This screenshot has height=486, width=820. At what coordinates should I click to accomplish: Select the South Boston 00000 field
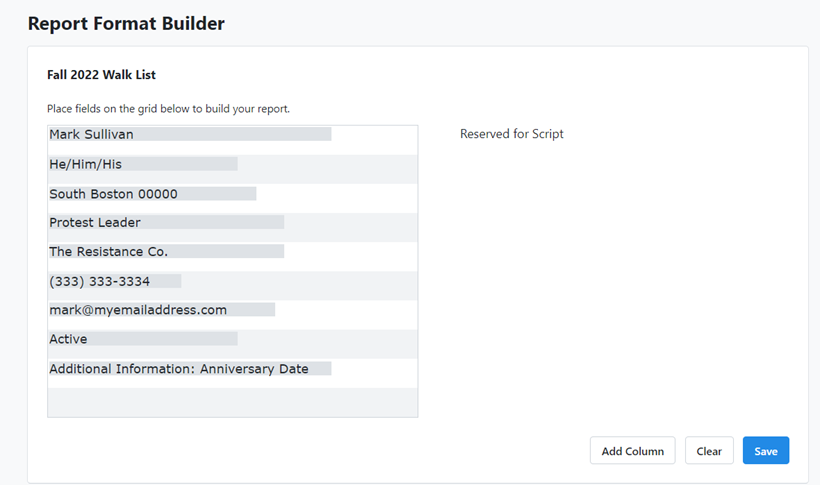[152, 194]
